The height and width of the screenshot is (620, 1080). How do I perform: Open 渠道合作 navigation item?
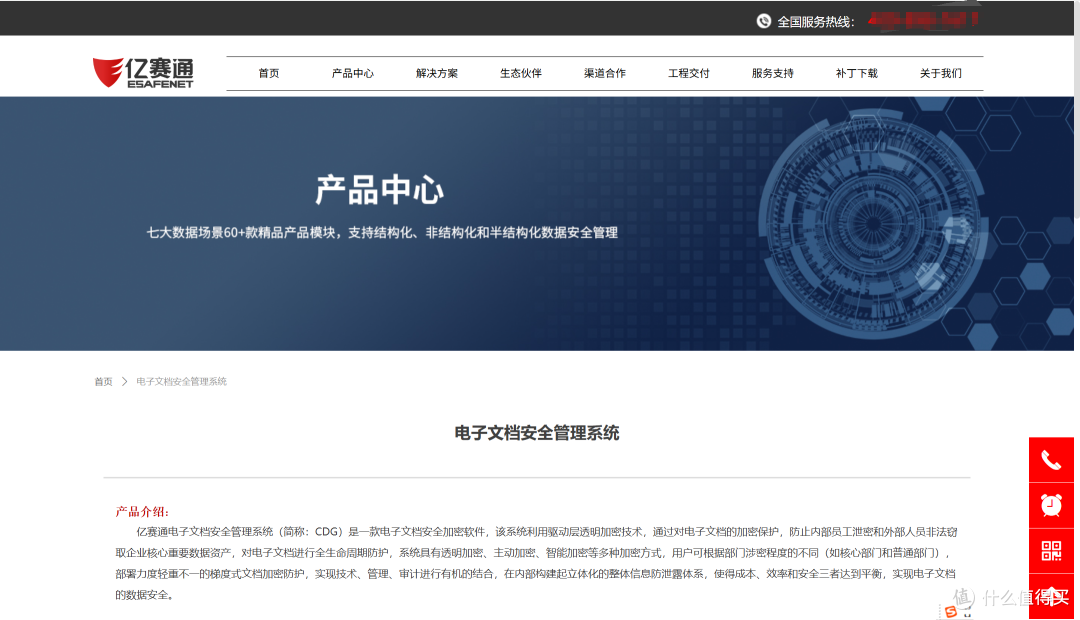click(605, 73)
